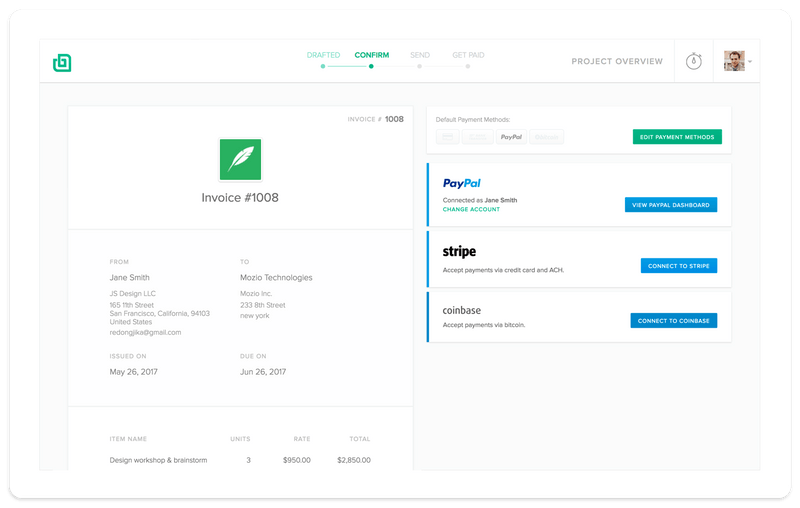Viewport: 800px width, 508px height.
Task: Click the Send progress dot
Action: pyautogui.click(x=419, y=66)
